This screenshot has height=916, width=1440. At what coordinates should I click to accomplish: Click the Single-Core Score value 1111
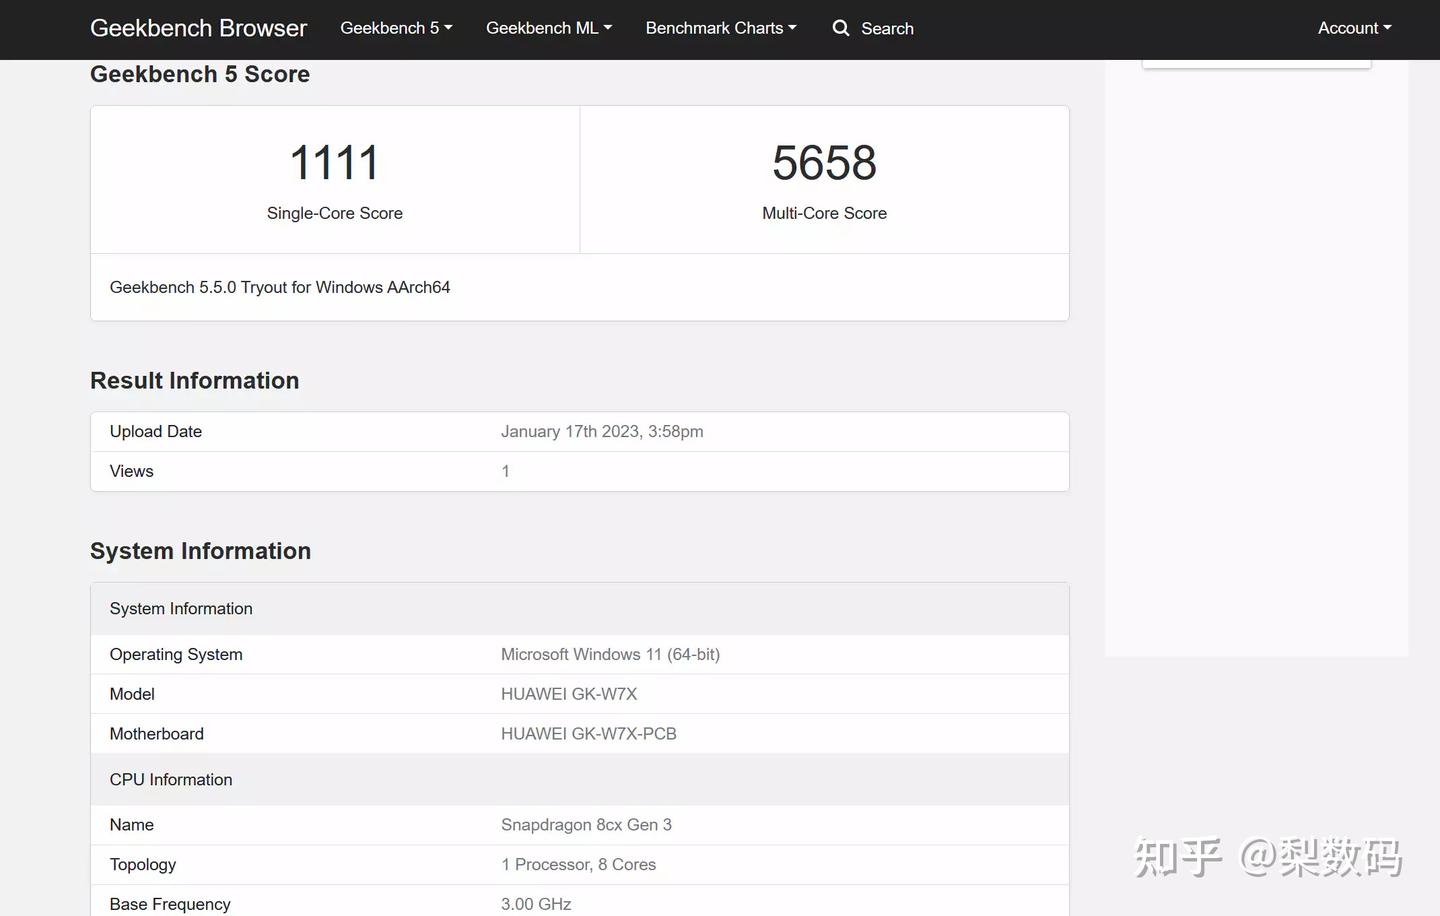(334, 161)
